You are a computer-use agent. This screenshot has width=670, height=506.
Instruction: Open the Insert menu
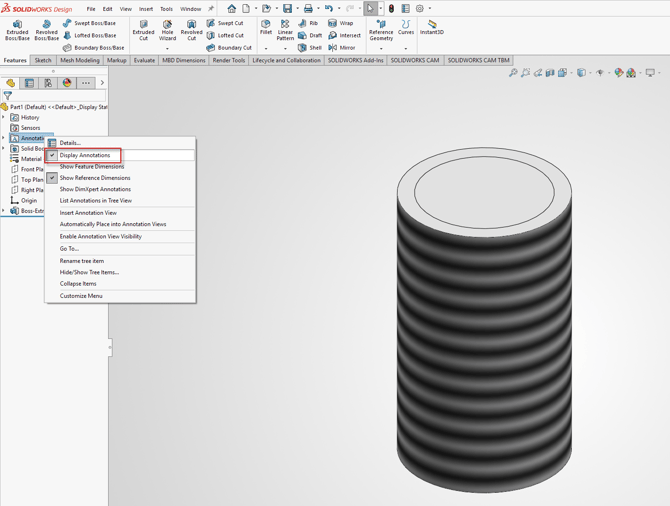click(146, 9)
